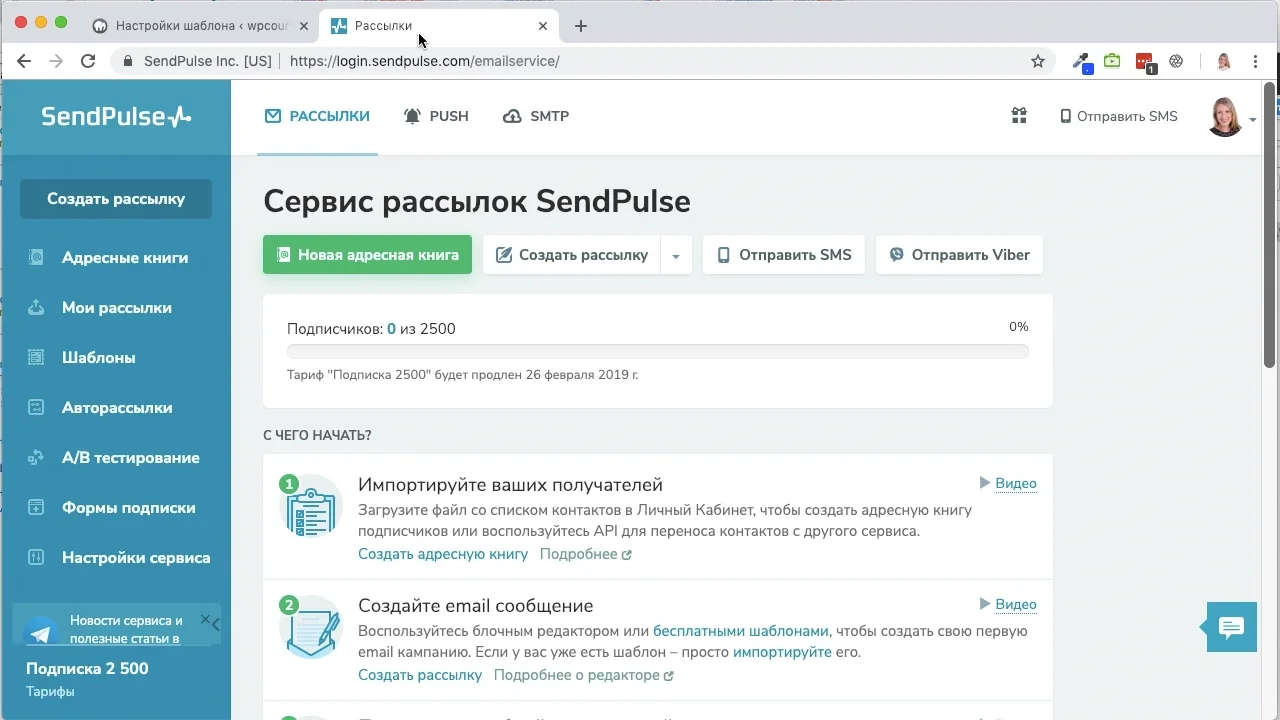The image size is (1280, 720).
Task: Click the Создать адресную книгу link
Action: click(x=443, y=554)
